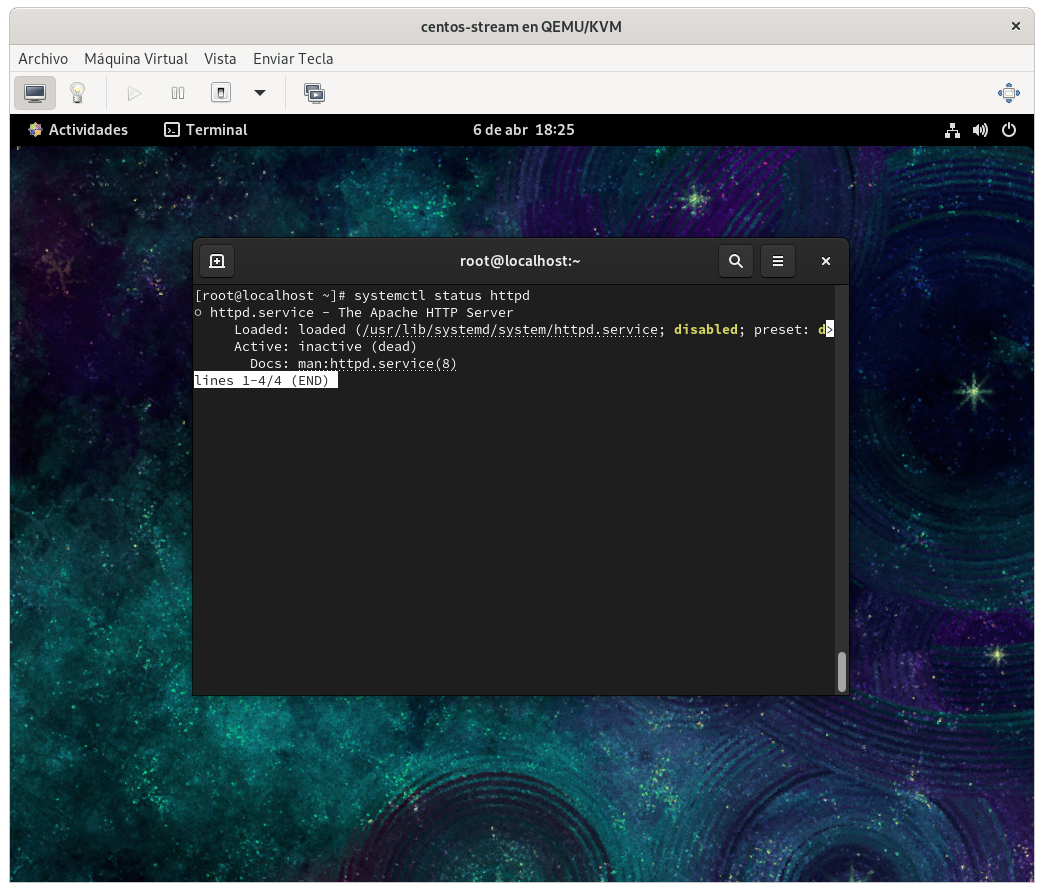
Task: Open the Máquina Virtual menu
Action: 136,59
